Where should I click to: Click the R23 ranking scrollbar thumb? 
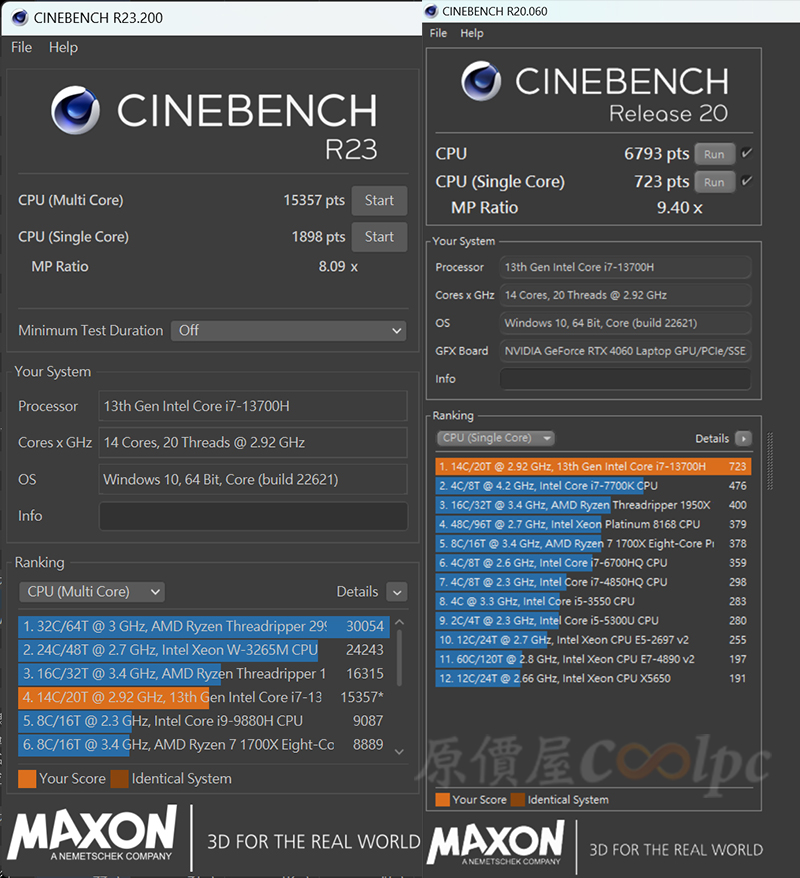coord(399,657)
